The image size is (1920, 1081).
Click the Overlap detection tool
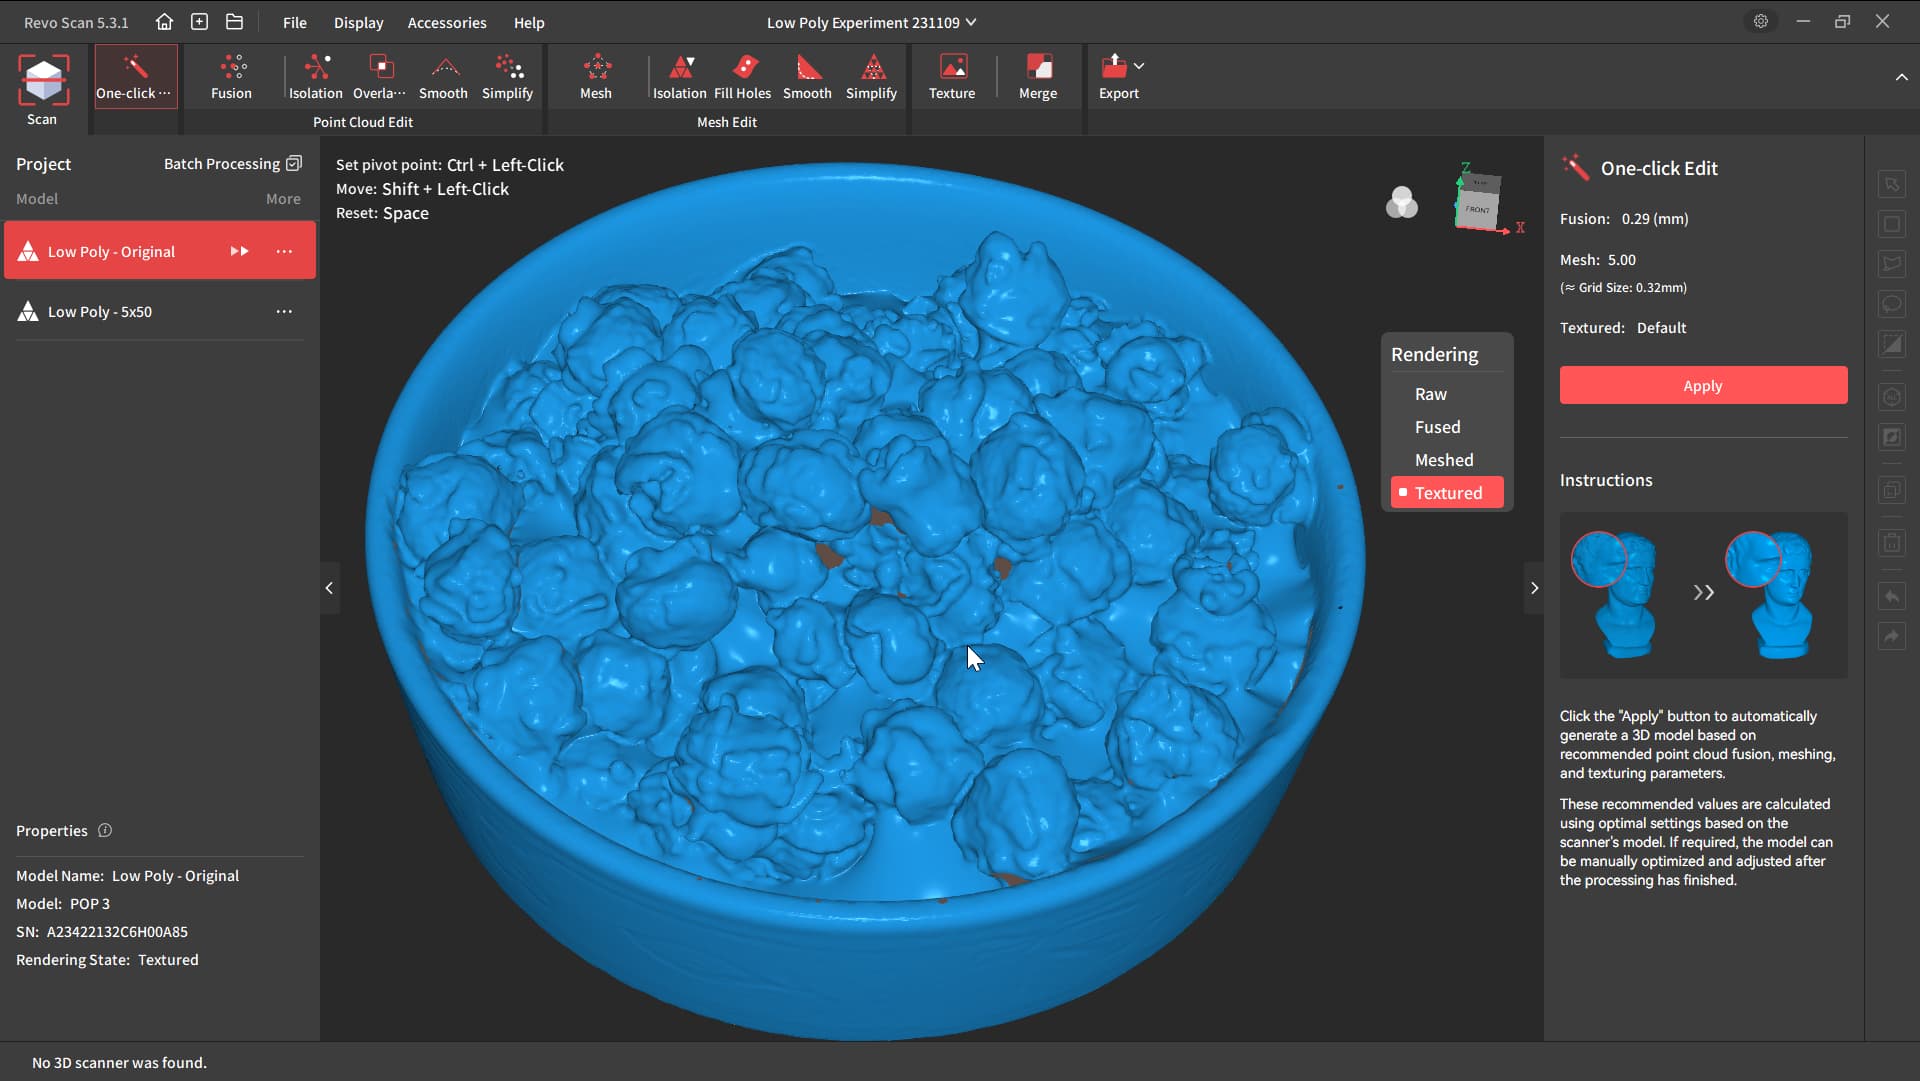click(380, 77)
